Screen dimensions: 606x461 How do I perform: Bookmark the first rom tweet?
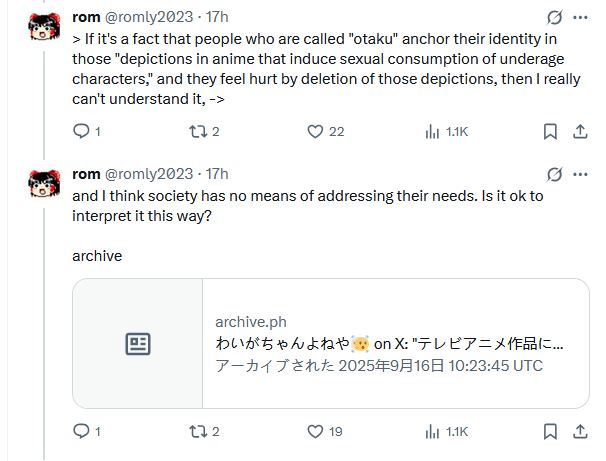tap(549, 131)
